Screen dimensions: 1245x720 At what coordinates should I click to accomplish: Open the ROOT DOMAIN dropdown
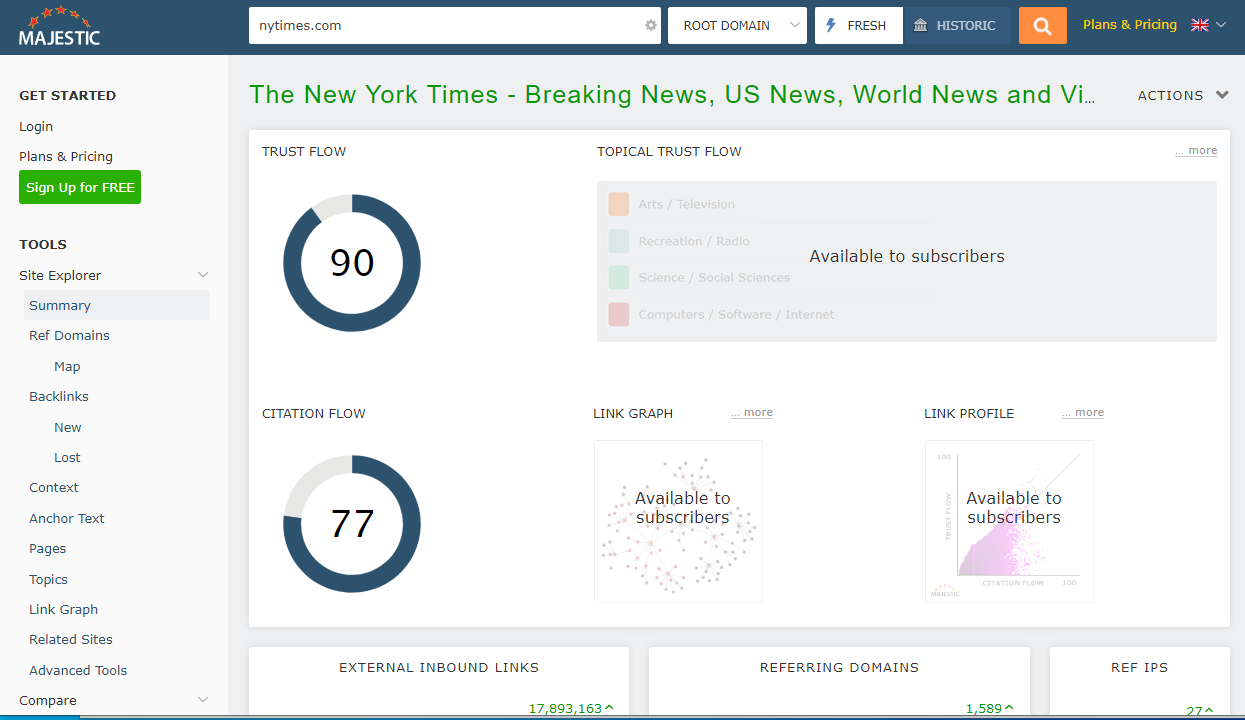pos(737,25)
